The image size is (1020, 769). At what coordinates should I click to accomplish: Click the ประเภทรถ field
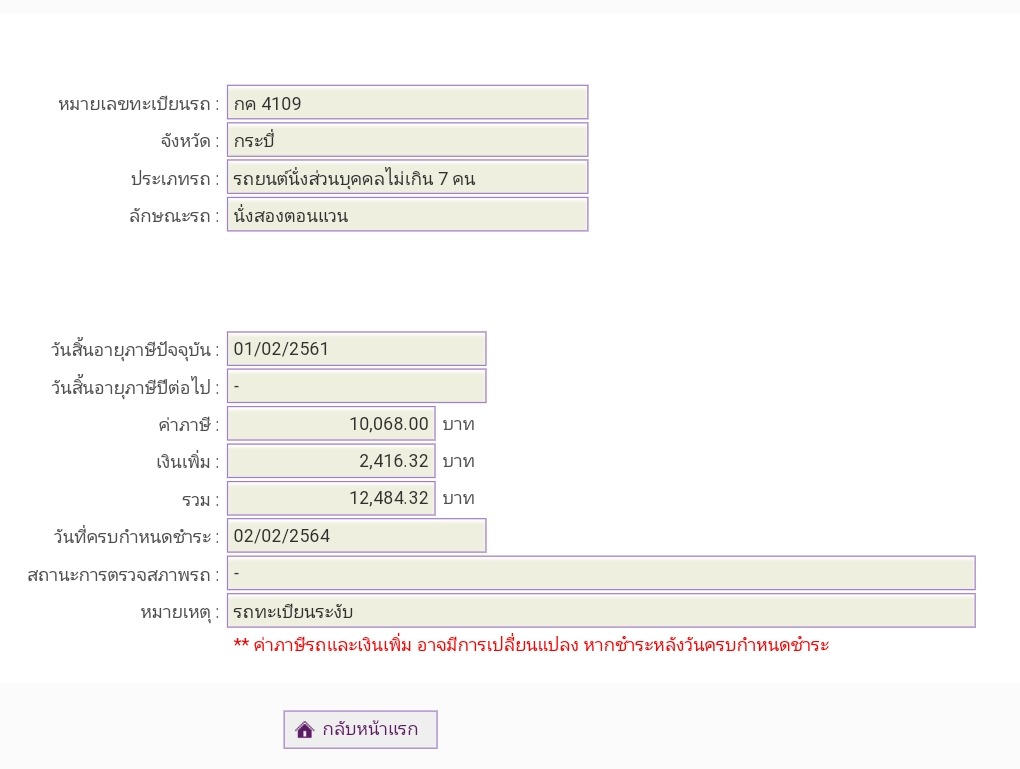click(407, 177)
